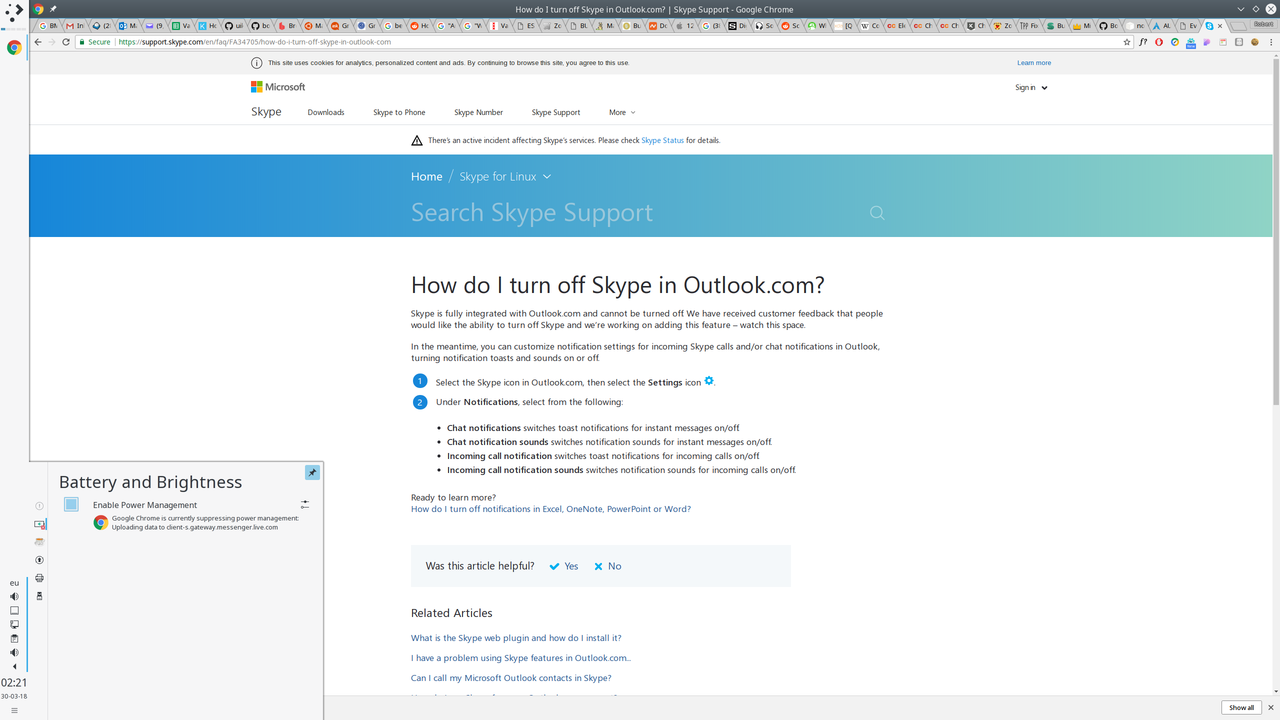Bookmark this page with the star icon

point(1127,42)
